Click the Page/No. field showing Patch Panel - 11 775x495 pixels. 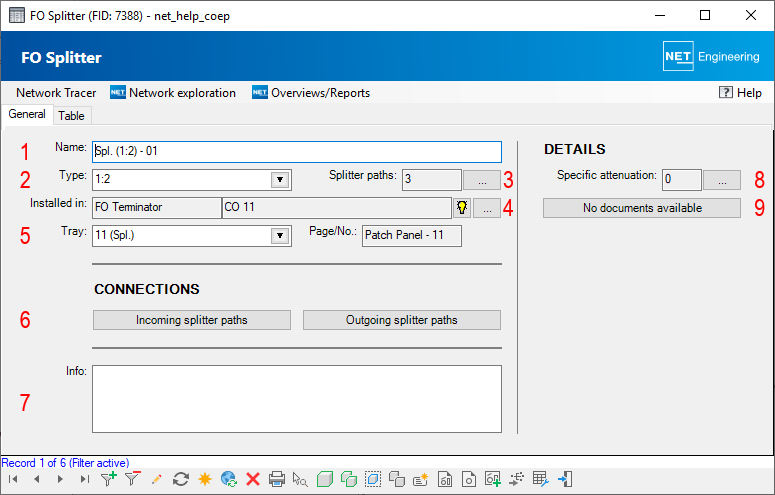(412, 236)
